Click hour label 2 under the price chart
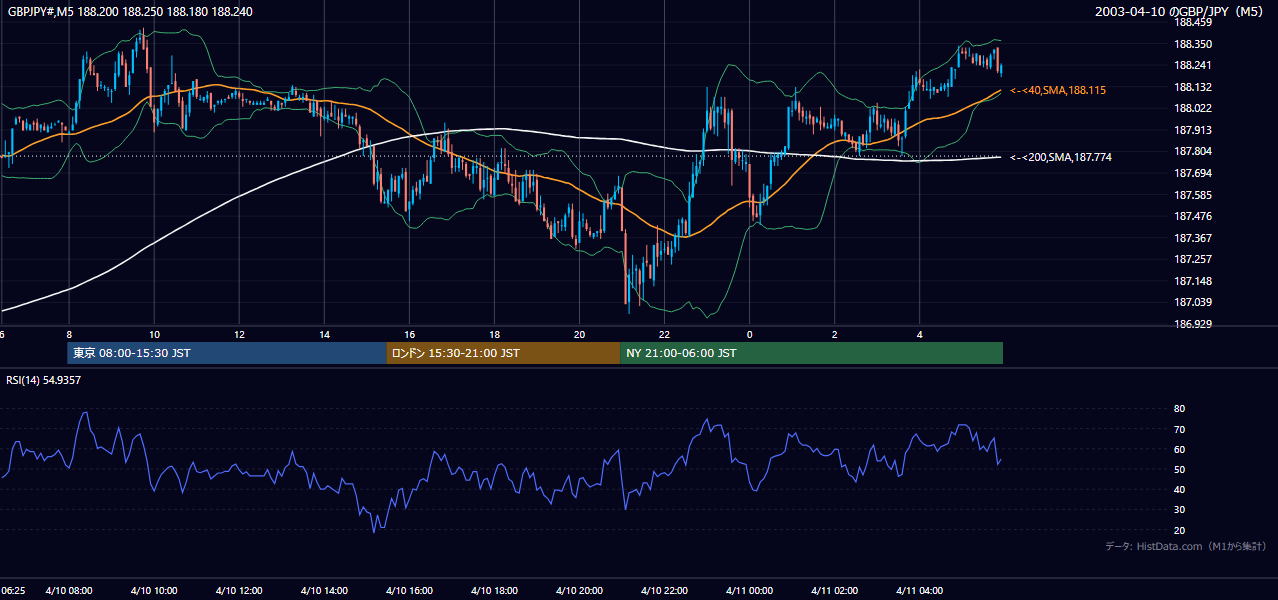This screenshot has width=1278, height=600. click(834, 334)
